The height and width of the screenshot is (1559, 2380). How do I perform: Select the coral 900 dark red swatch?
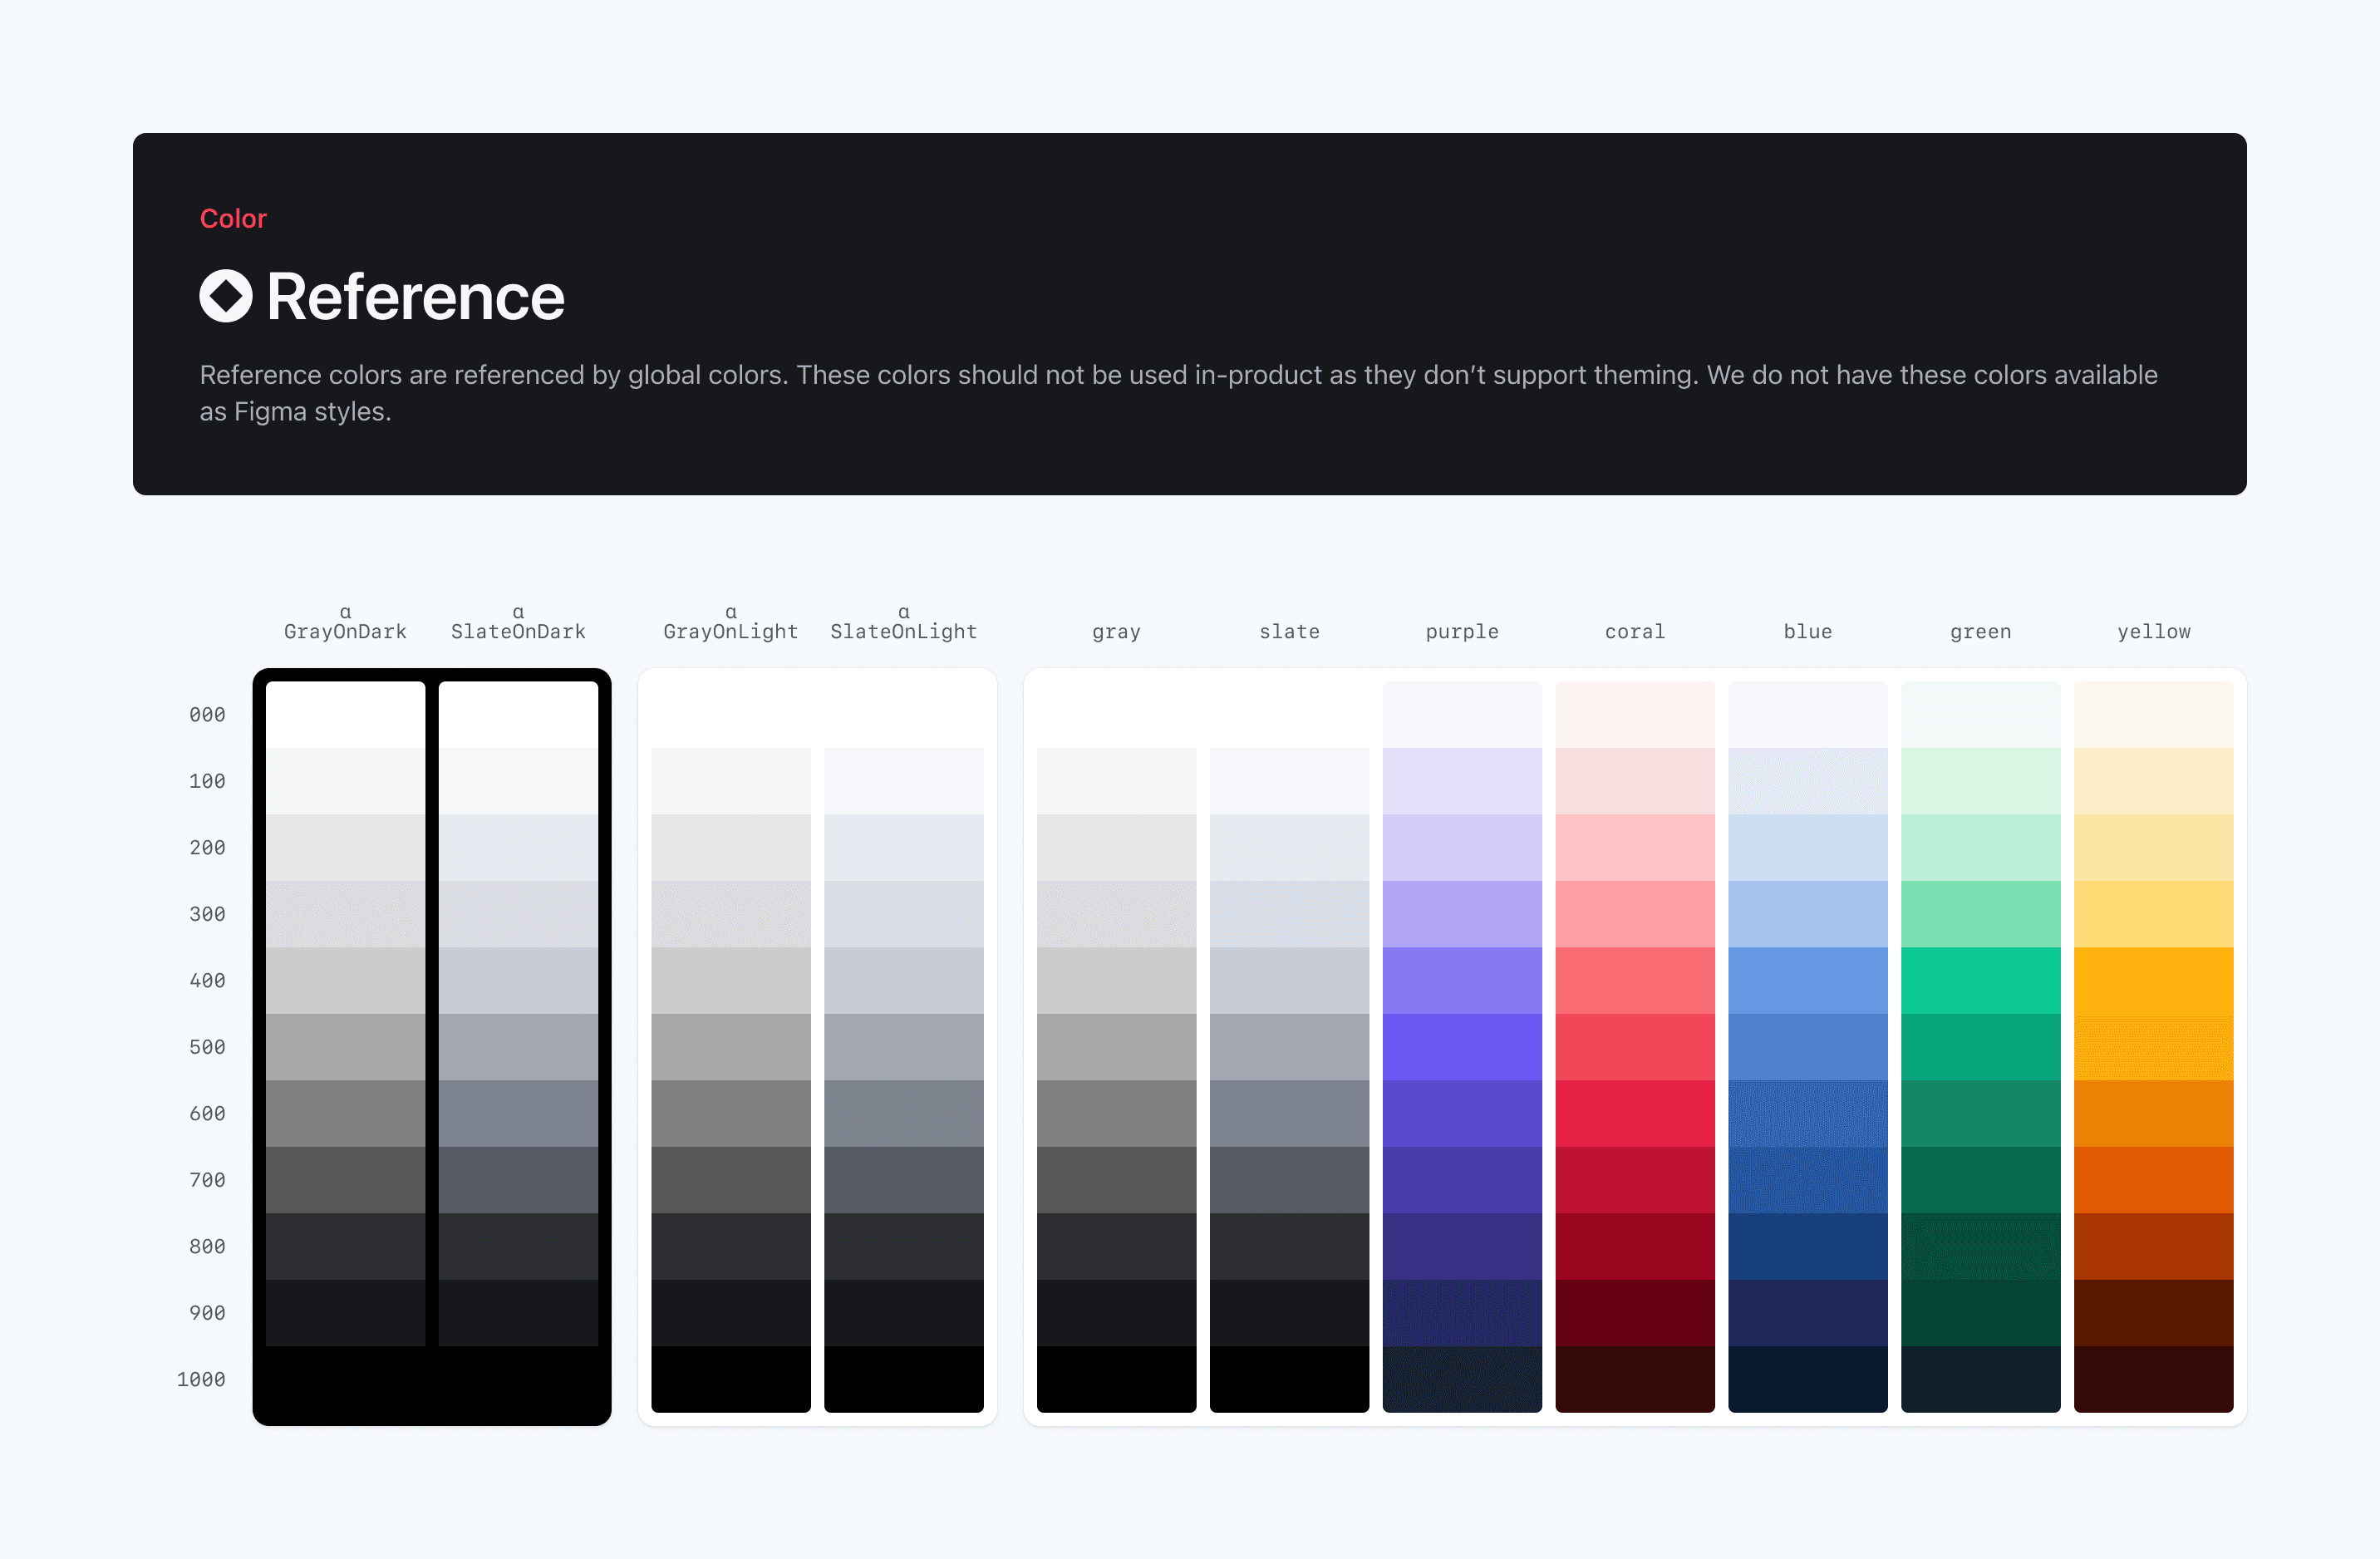[x=1635, y=1313]
